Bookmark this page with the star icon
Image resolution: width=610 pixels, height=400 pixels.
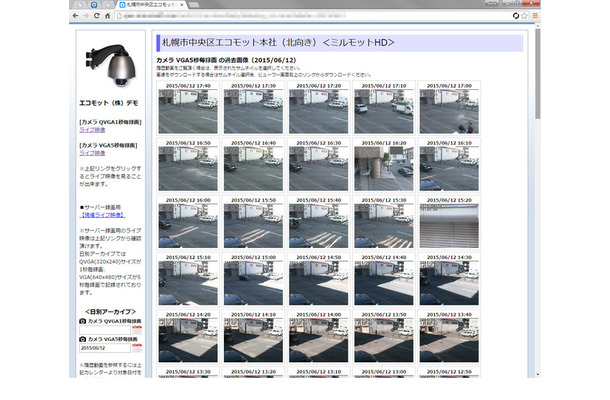(x=524, y=16)
